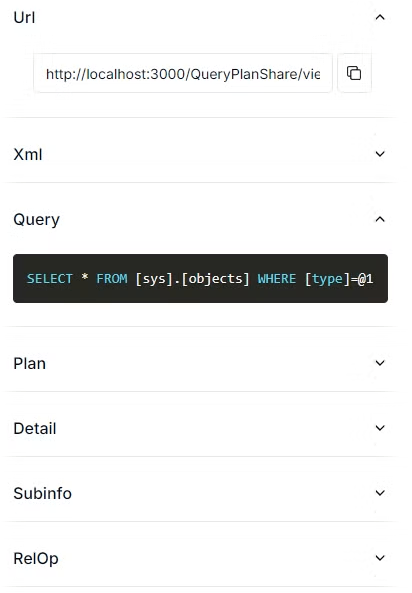
Task: Copy the query plan URL to clipboard
Action: pos(354,73)
